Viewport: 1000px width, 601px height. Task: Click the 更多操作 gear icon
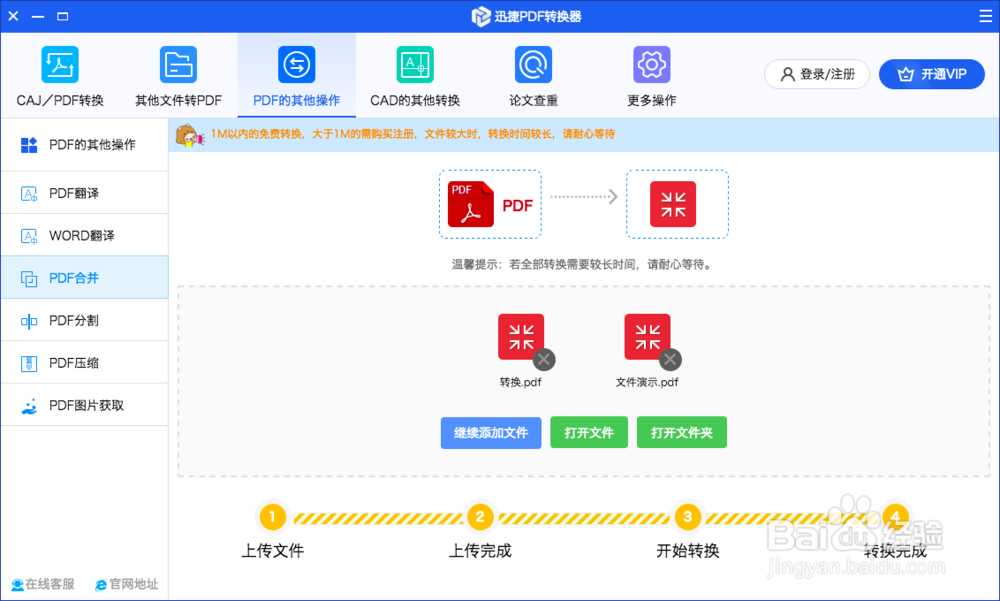pos(651,63)
